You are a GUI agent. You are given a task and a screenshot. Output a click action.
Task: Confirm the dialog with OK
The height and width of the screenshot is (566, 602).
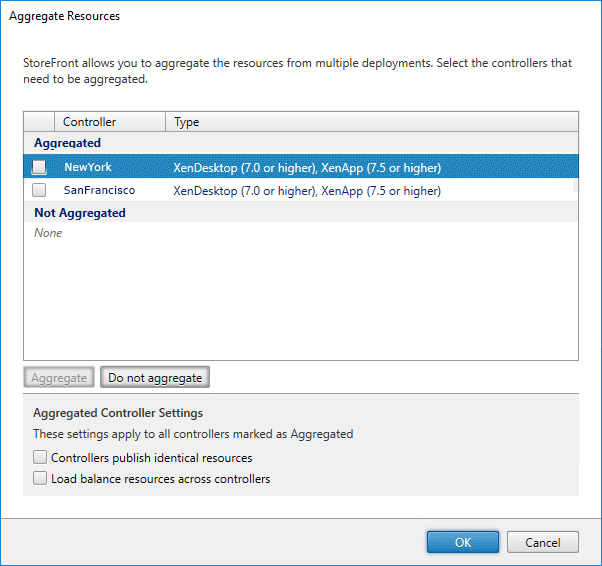[463, 542]
